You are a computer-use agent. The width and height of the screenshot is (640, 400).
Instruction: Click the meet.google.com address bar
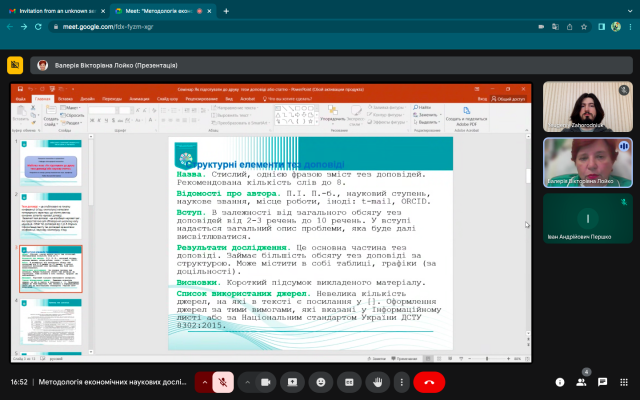coord(300,32)
